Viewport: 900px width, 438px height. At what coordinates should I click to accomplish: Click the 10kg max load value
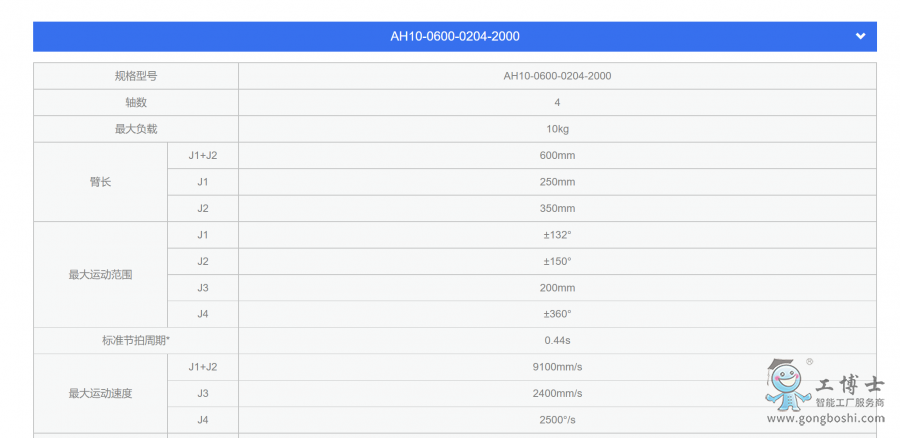click(x=557, y=129)
